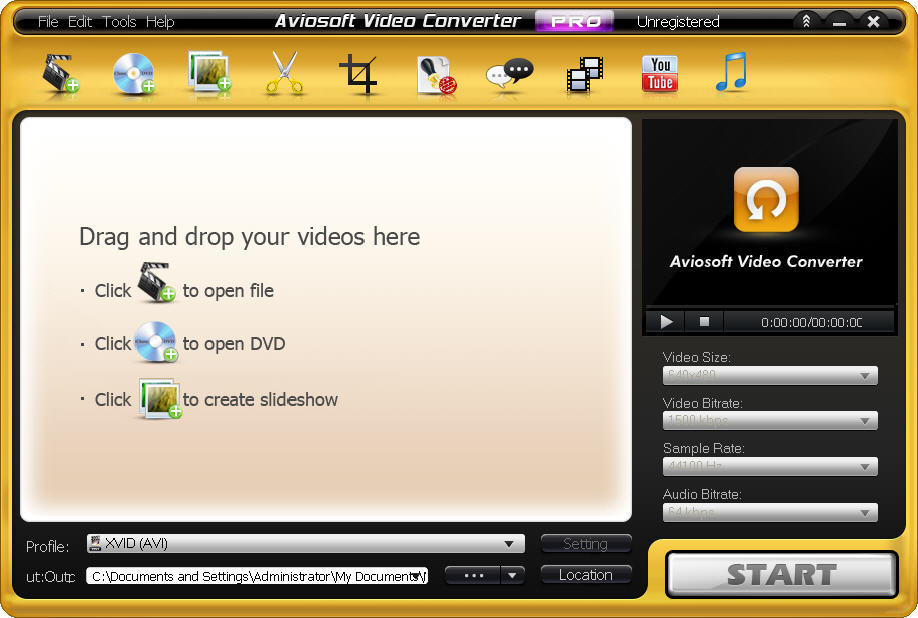The width and height of the screenshot is (918, 618).
Task: Open the Edit menu
Action: pos(80,22)
